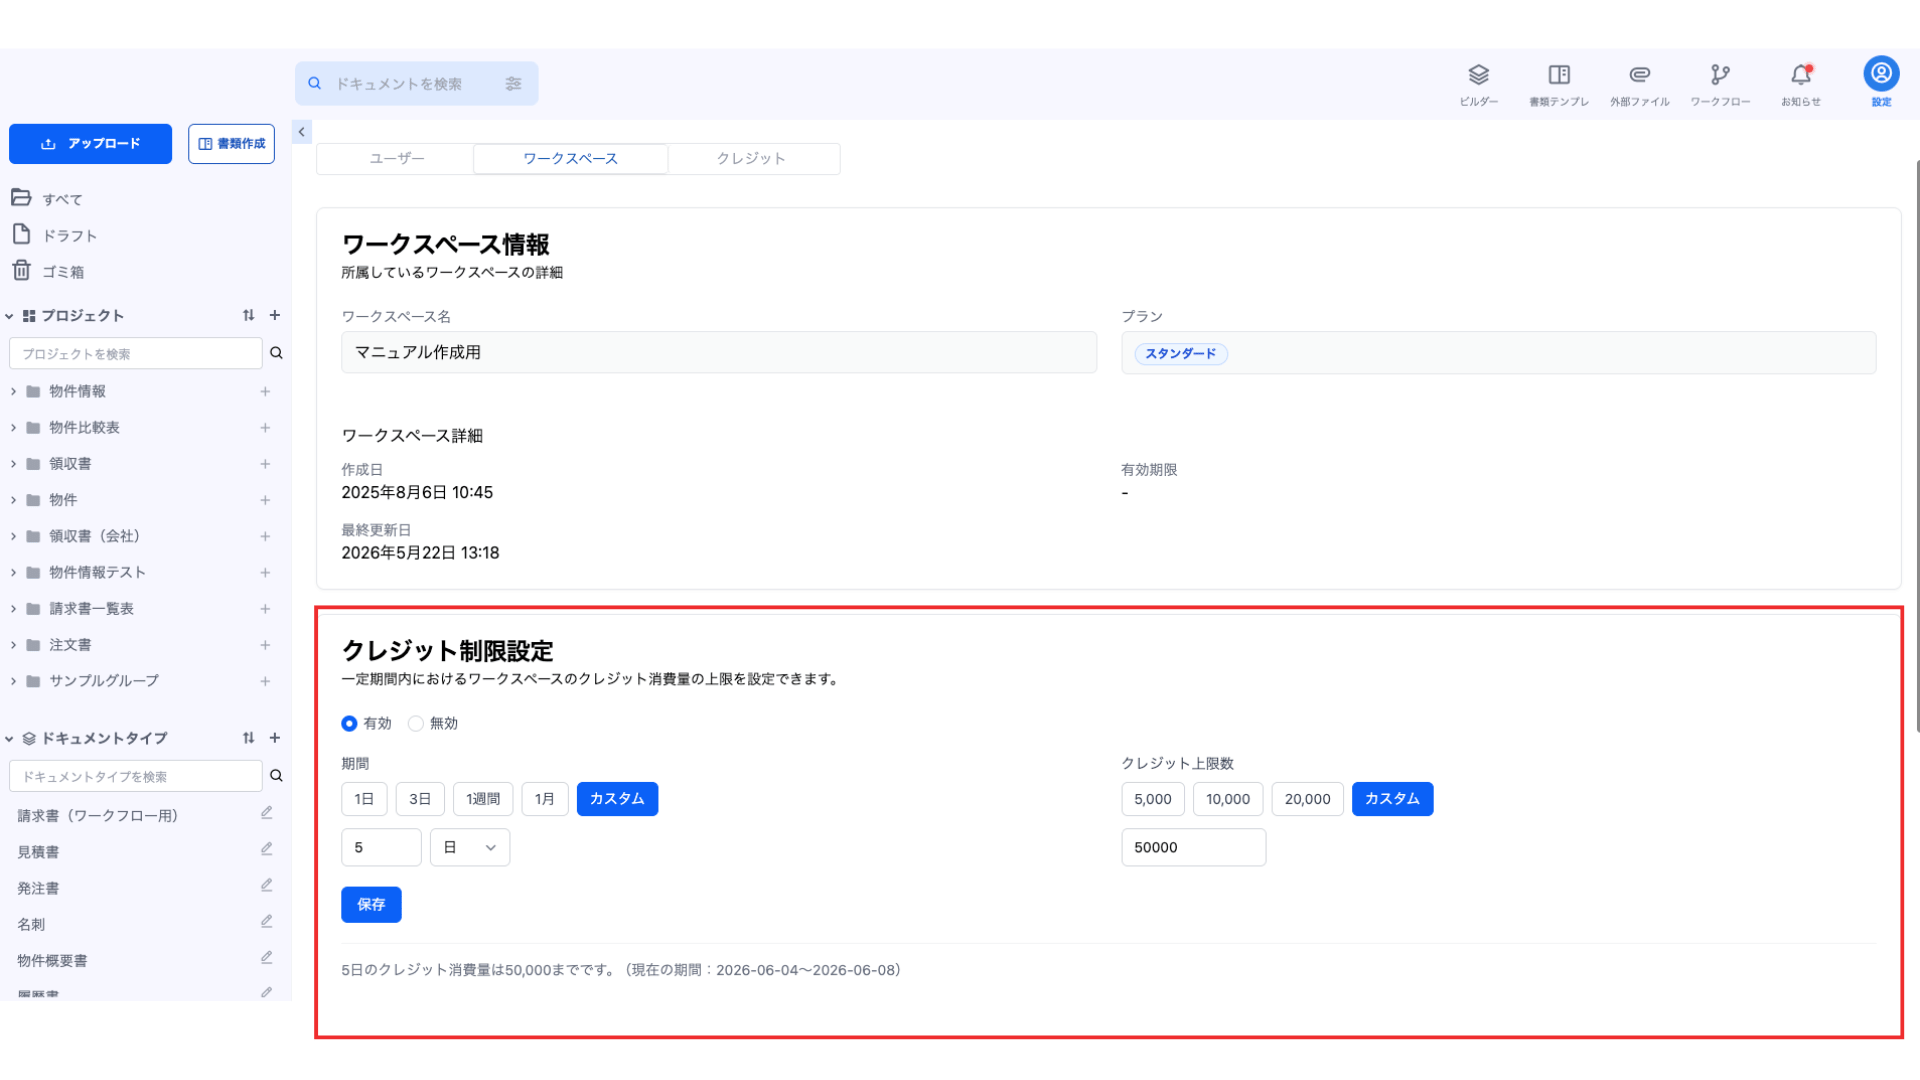Expand the 物件比較表 folder
The image size is (1920, 1080).
click(13, 428)
